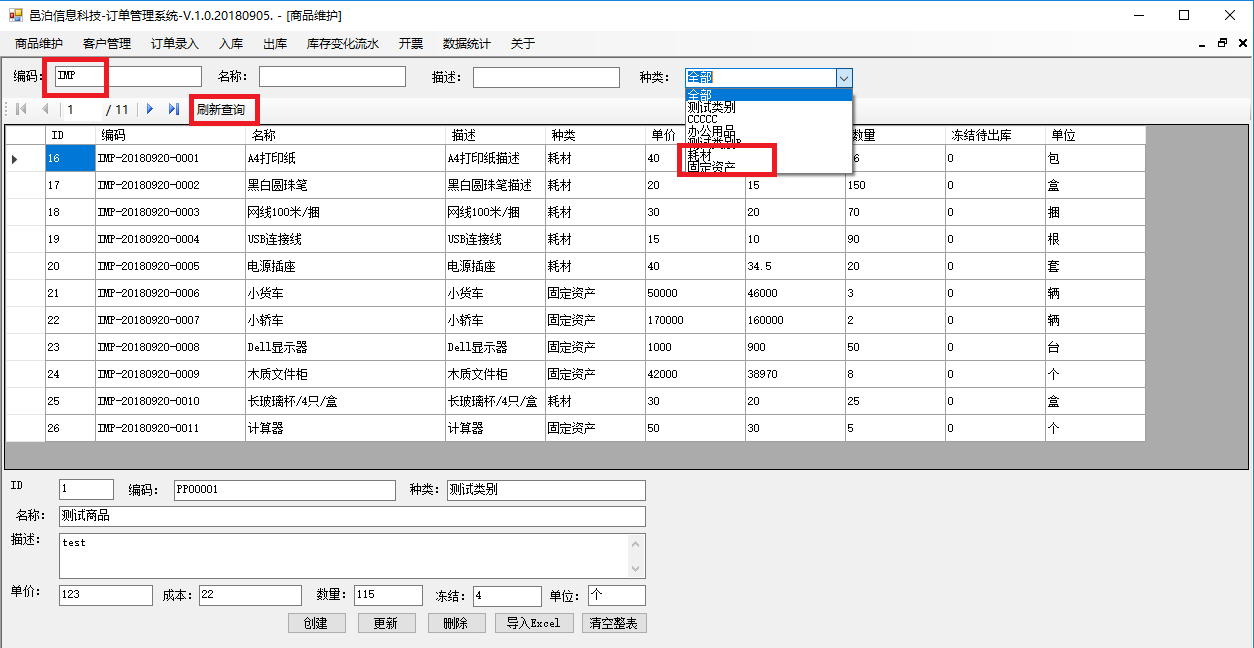Open the 商品维护 menu

tap(39, 44)
